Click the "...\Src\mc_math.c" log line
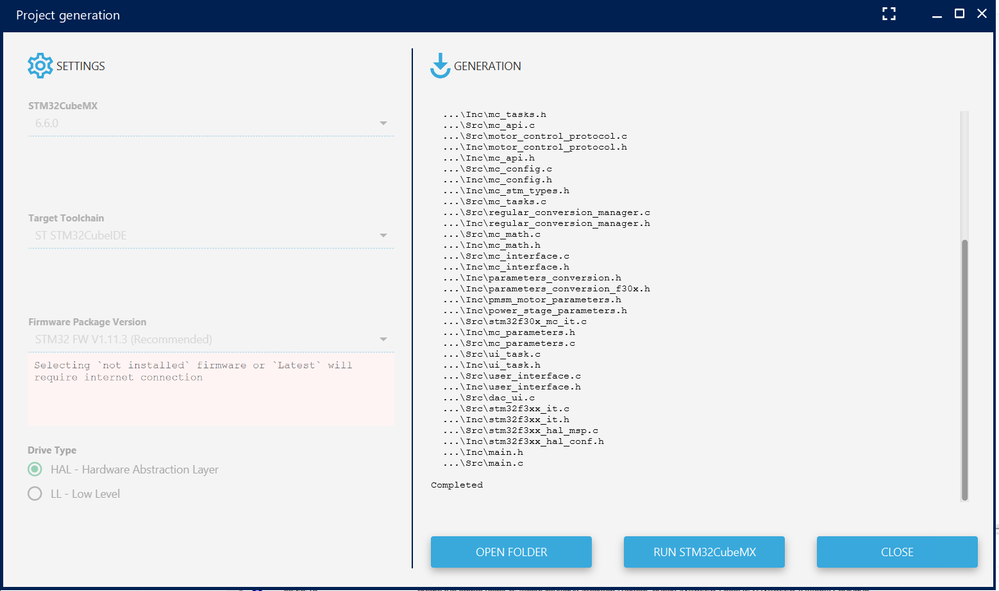Screen dimensions: 999x591 tap(492, 234)
